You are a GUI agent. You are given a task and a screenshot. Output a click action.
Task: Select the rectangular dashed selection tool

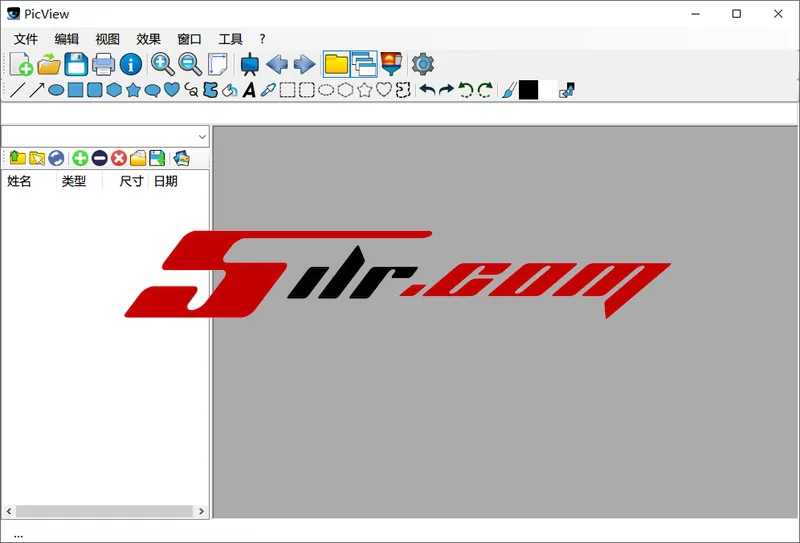pyautogui.click(x=288, y=90)
